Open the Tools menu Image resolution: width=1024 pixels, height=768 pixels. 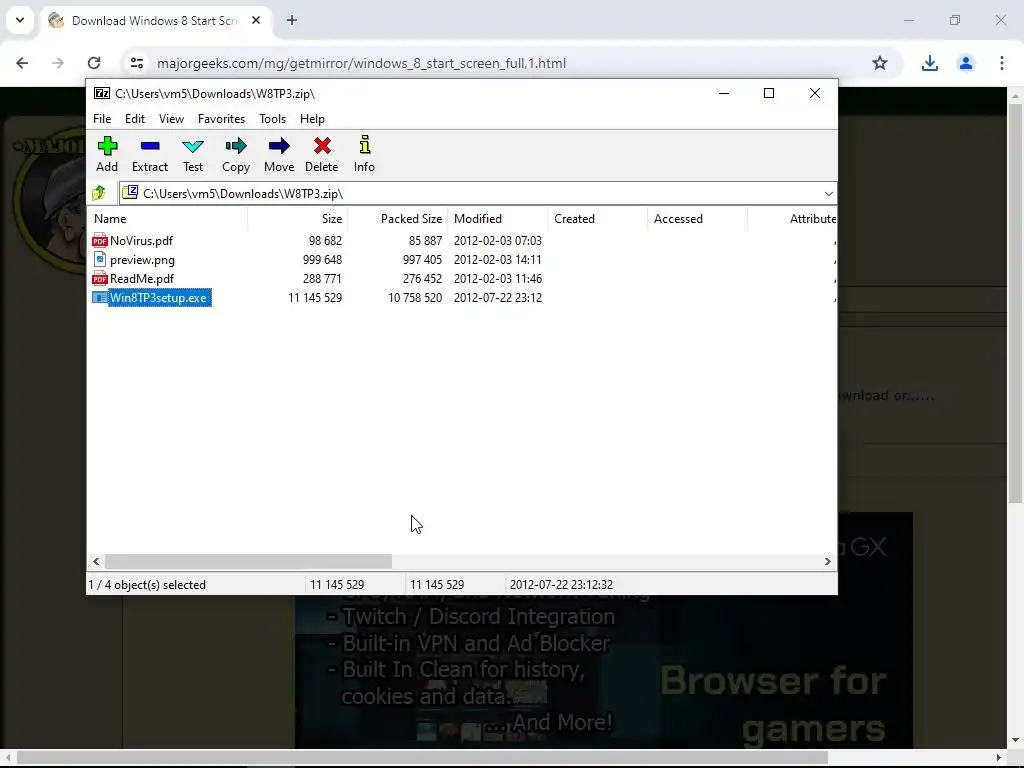click(272, 119)
